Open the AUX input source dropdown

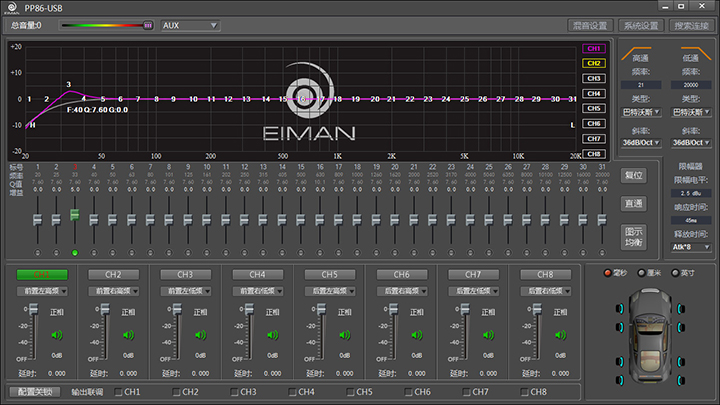point(190,26)
